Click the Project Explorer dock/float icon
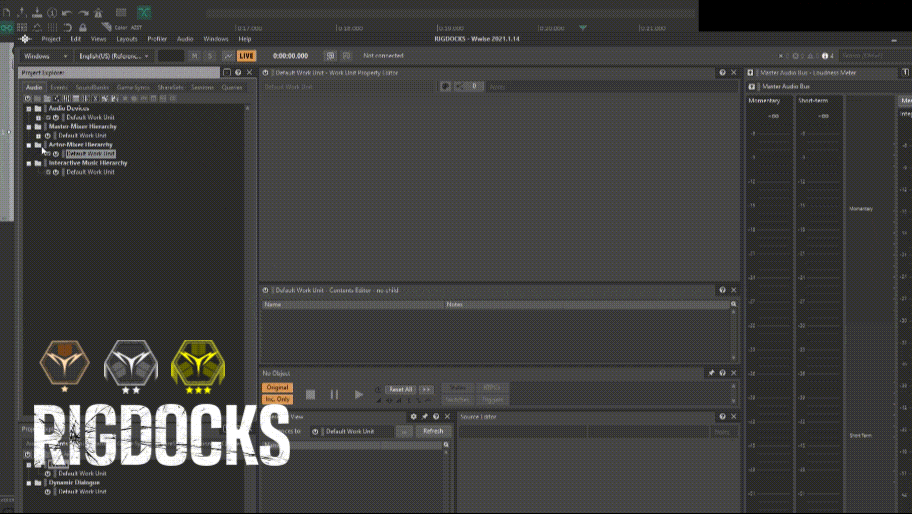The height and width of the screenshot is (514, 912). 227,73
